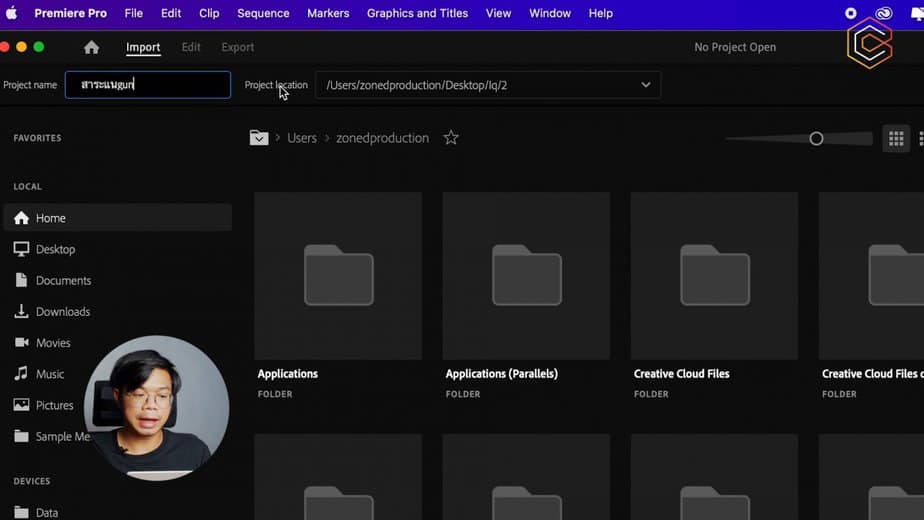Click the Project location path text
The image size is (924, 520).
(x=417, y=85)
